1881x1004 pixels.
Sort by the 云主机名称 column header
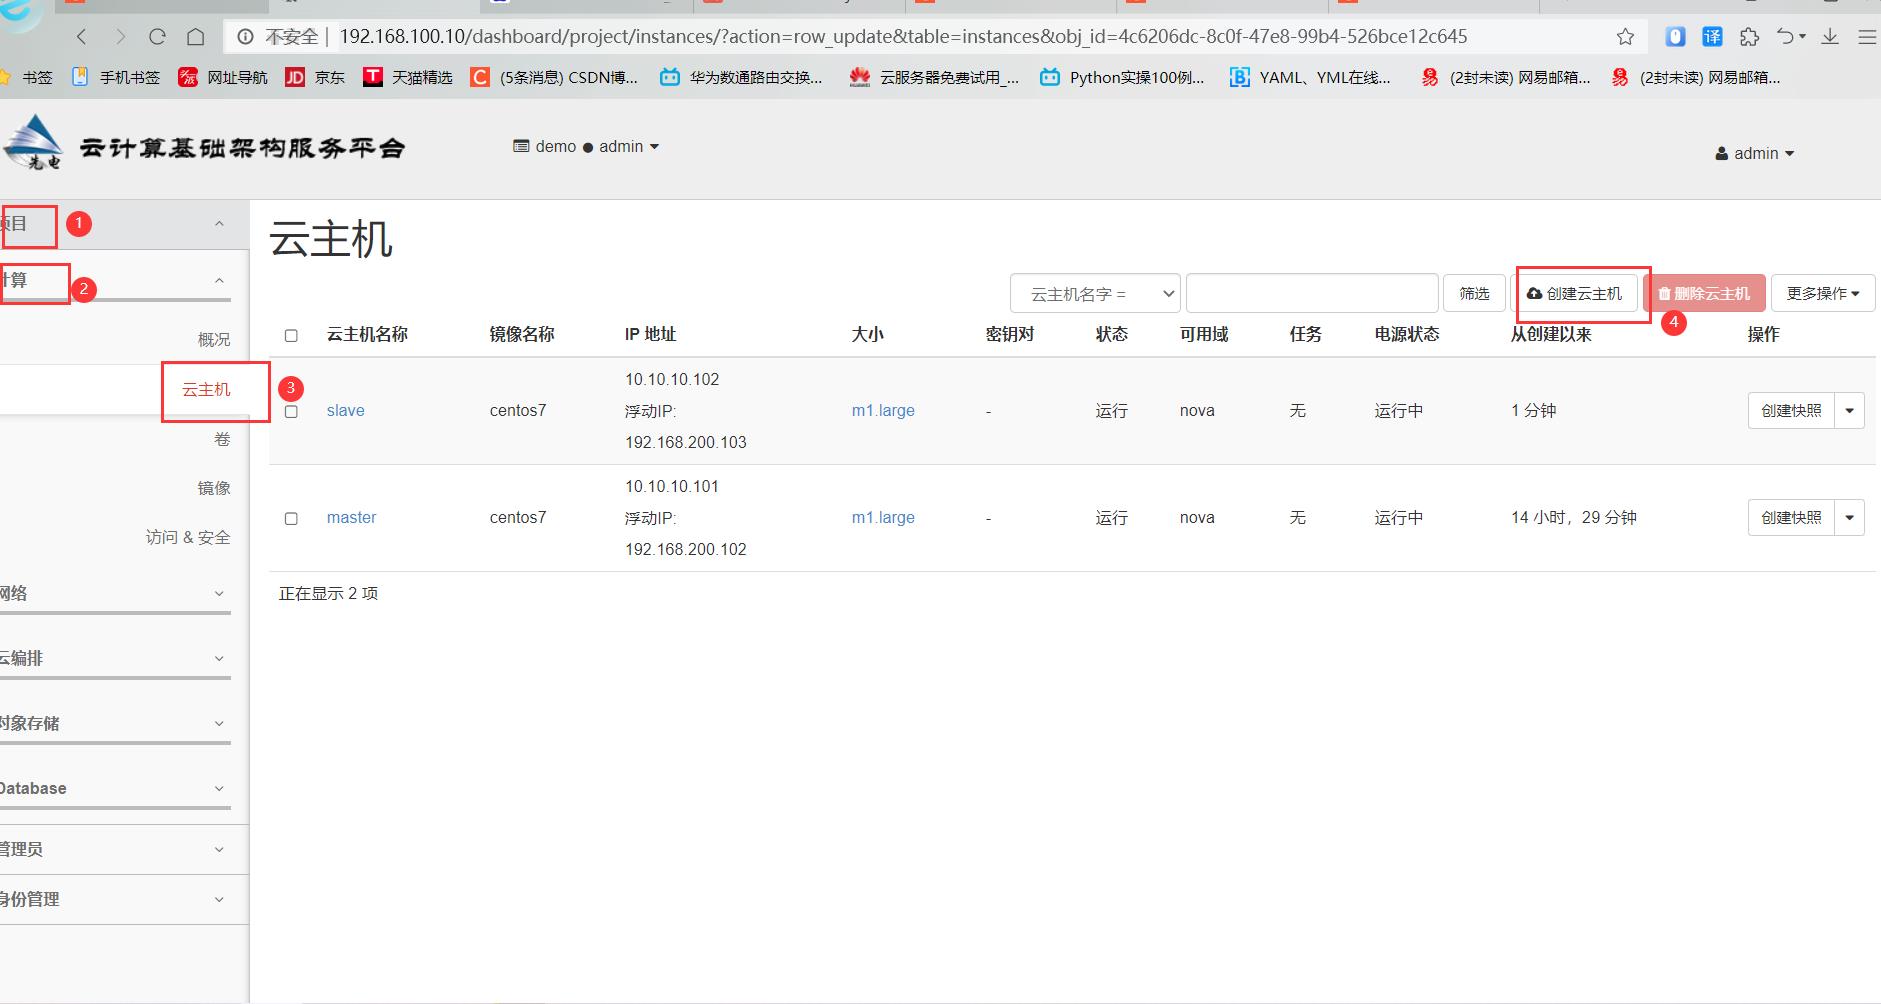tap(367, 335)
